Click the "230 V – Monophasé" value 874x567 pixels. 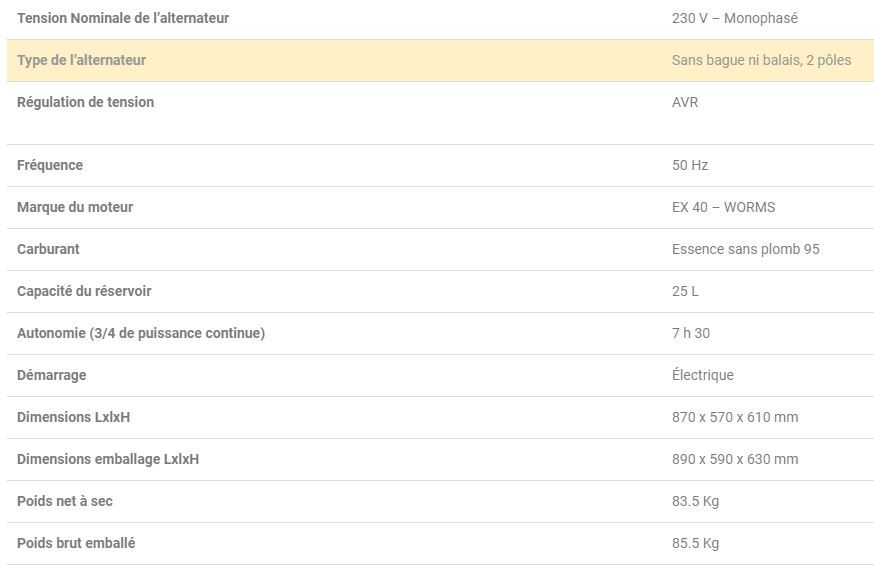[734, 18]
